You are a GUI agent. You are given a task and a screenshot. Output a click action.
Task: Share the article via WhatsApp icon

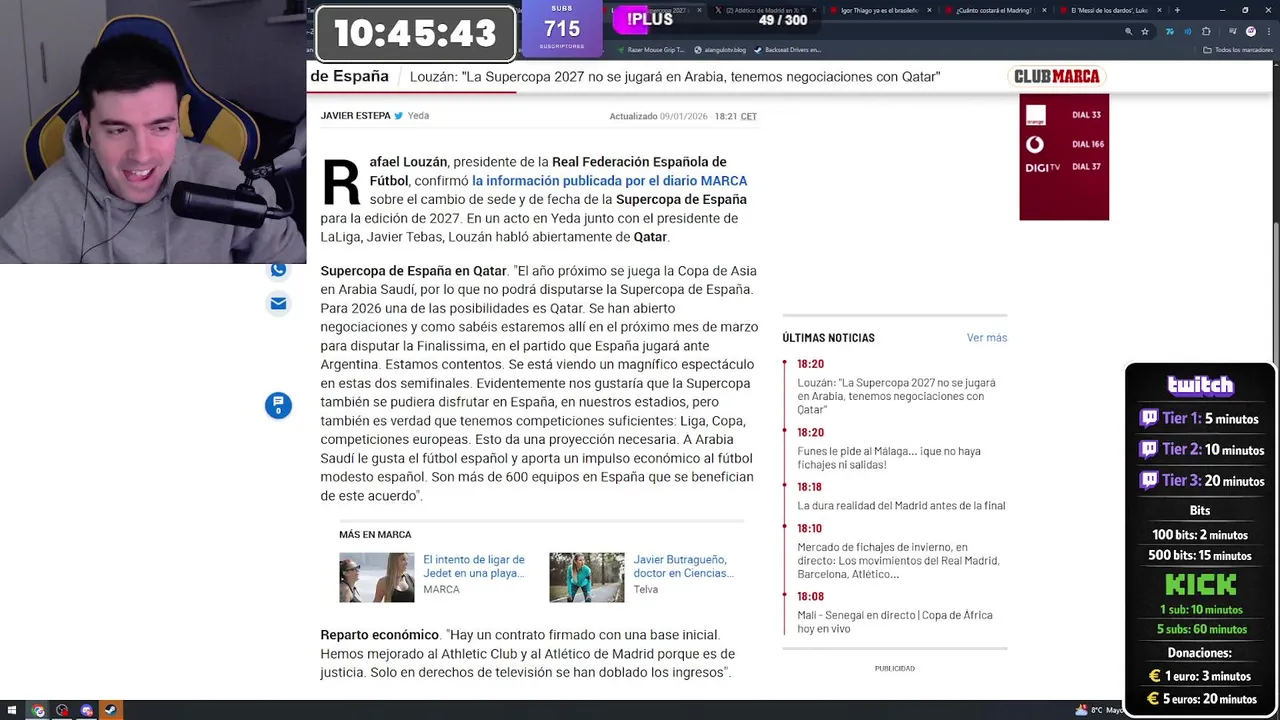point(278,270)
